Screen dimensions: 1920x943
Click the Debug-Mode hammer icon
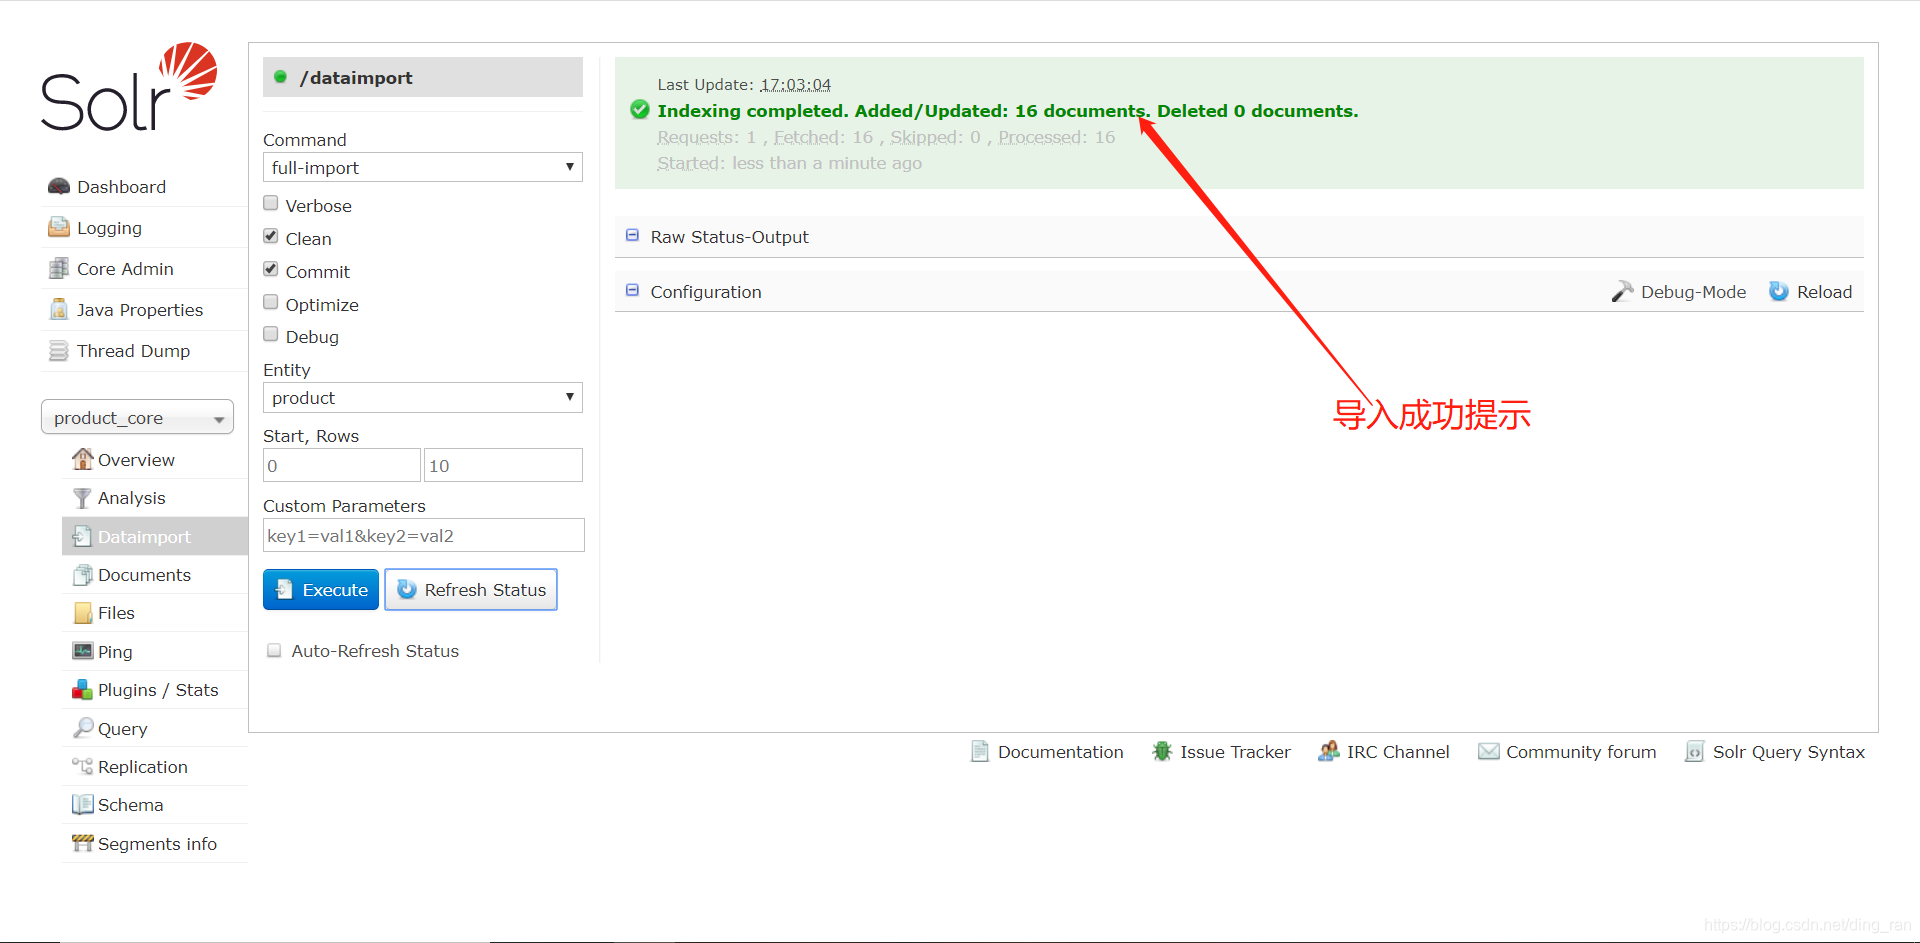pyautogui.click(x=1622, y=291)
